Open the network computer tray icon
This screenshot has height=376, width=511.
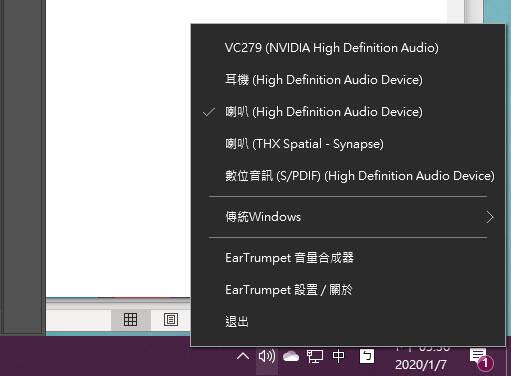pos(315,356)
